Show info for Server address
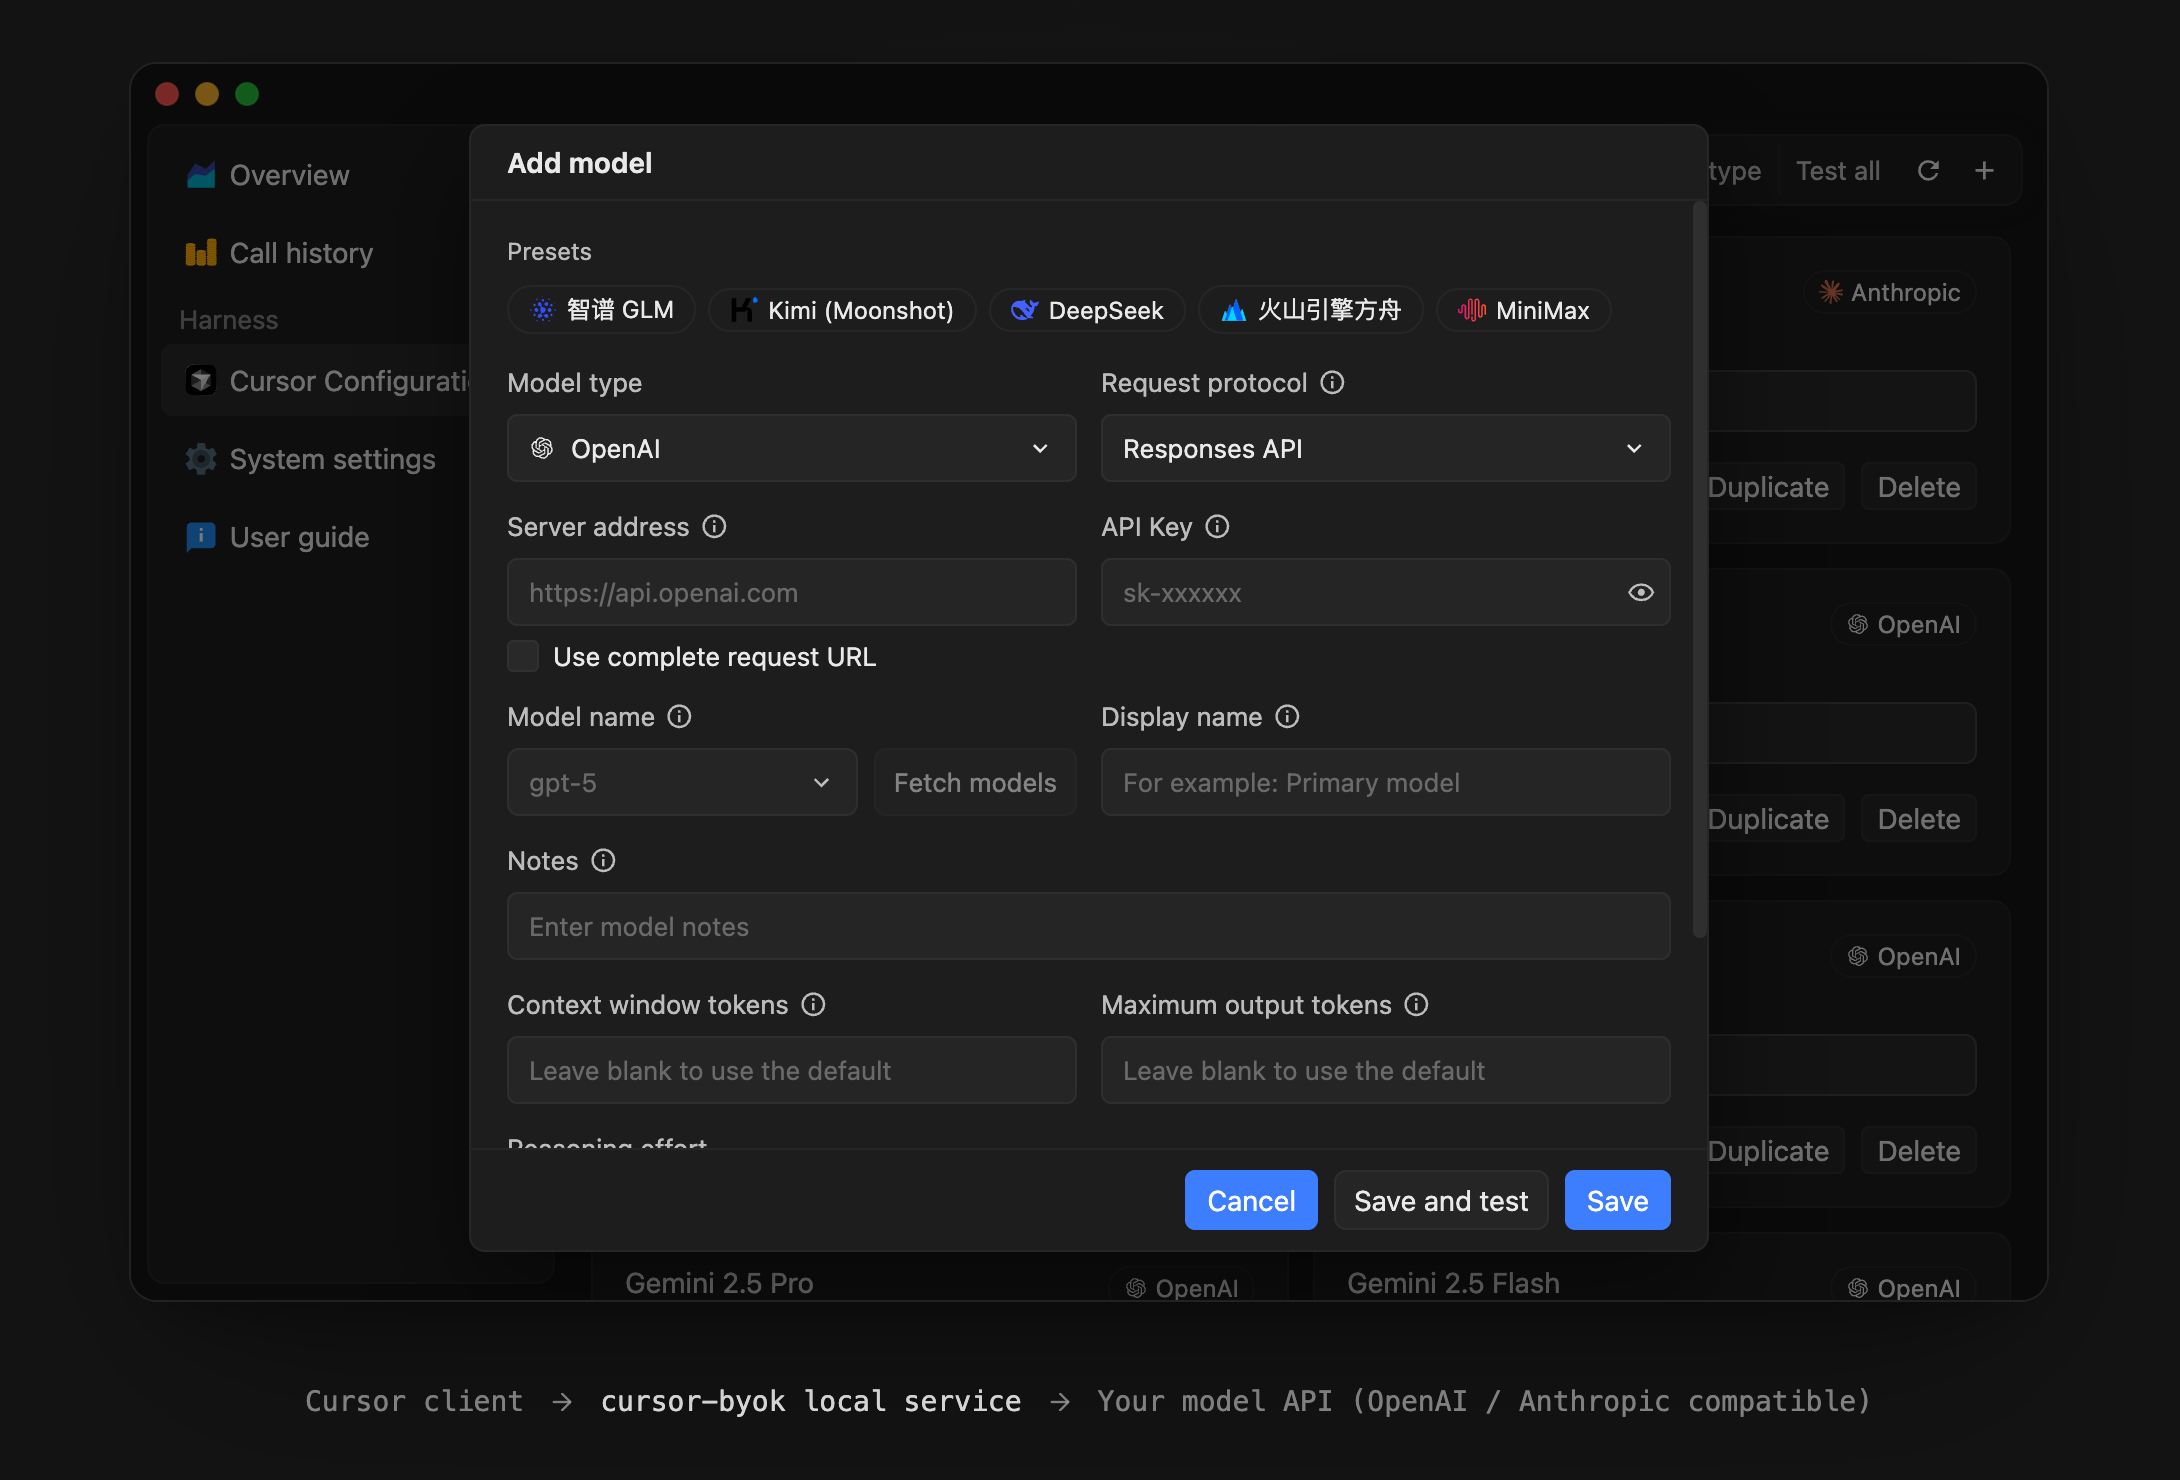 tap(714, 526)
